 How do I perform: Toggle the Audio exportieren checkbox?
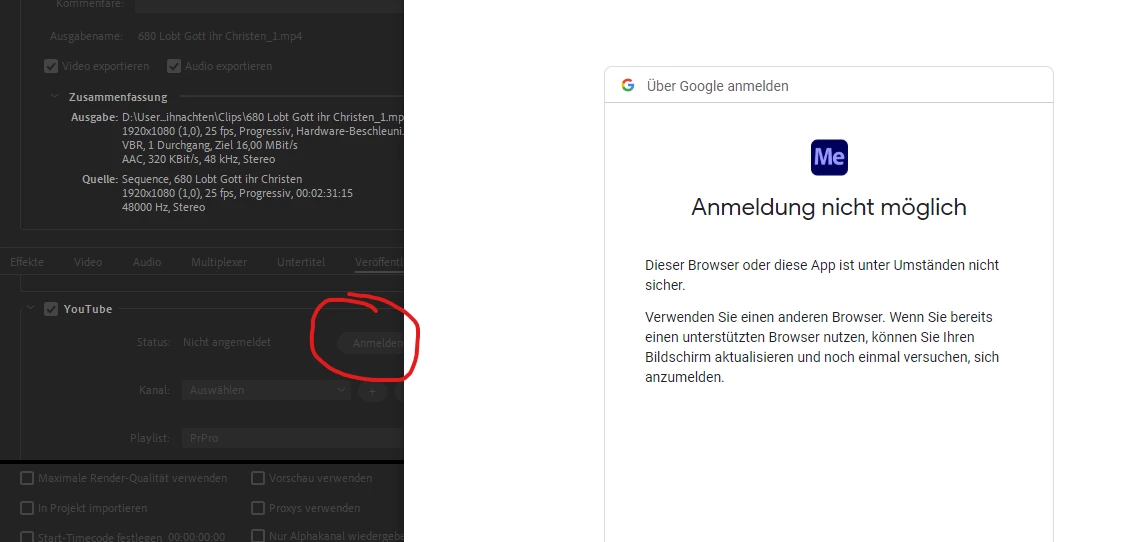click(174, 66)
